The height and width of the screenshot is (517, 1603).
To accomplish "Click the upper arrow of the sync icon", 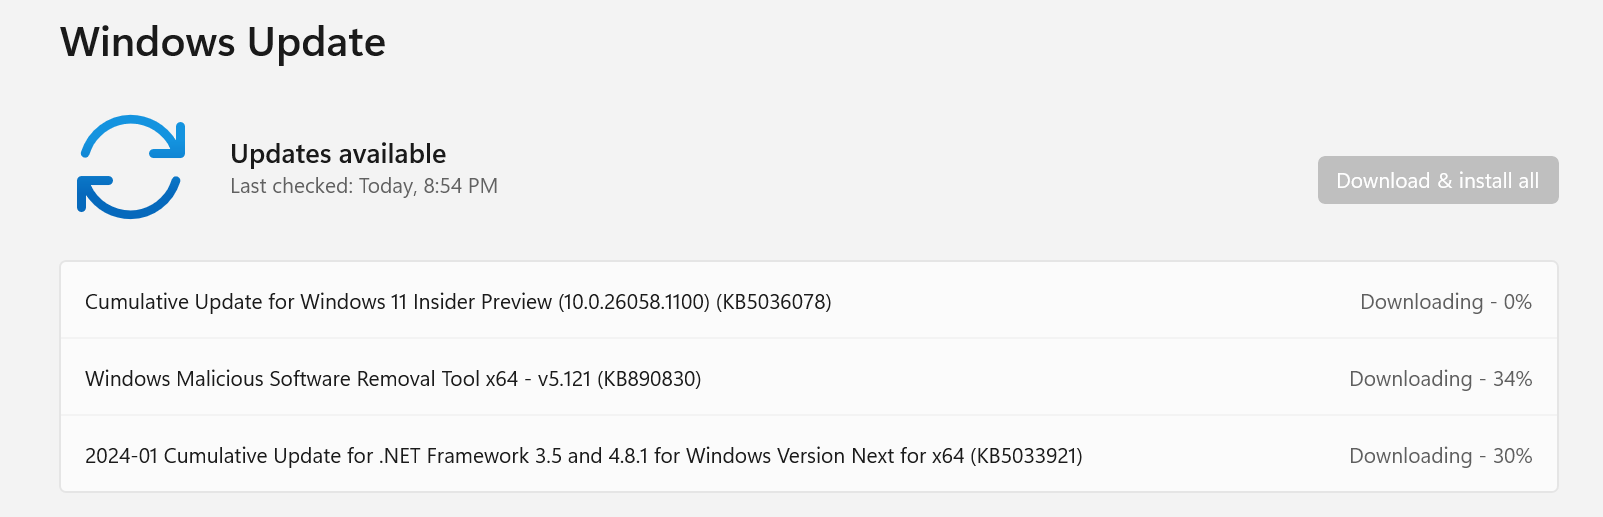I will click(134, 137).
